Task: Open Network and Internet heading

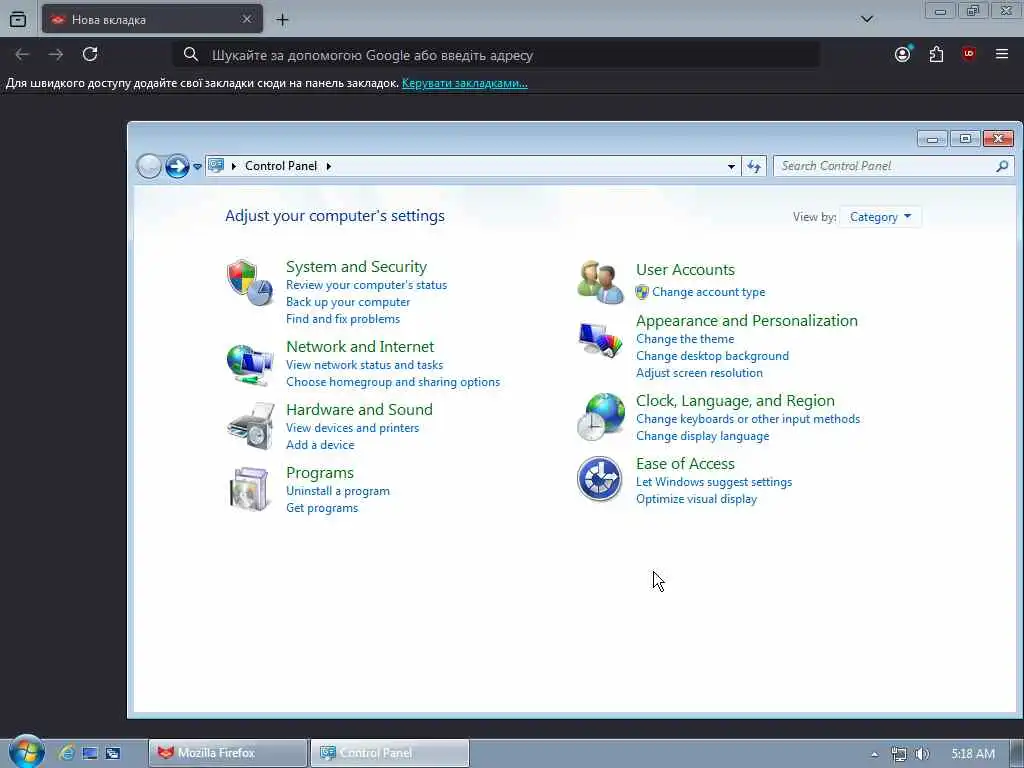Action: click(360, 346)
